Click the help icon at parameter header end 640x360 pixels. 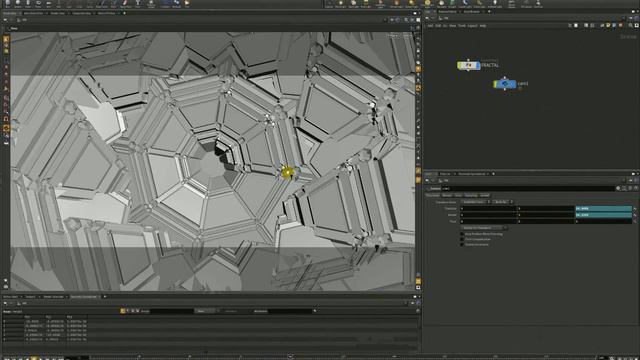[x=636, y=188]
